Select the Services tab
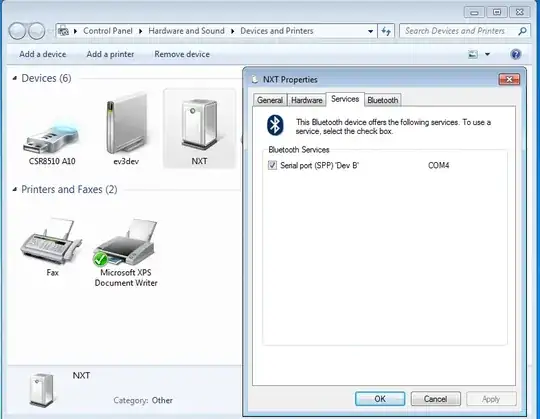 (x=345, y=99)
